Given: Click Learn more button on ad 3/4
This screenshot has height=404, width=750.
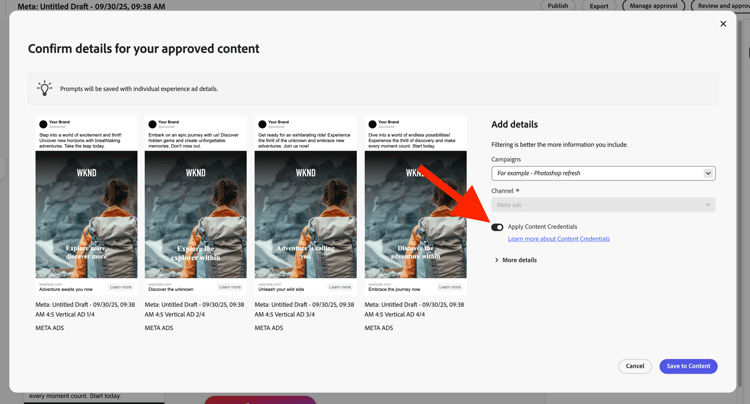Looking at the screenshot, I should [340, 287].
